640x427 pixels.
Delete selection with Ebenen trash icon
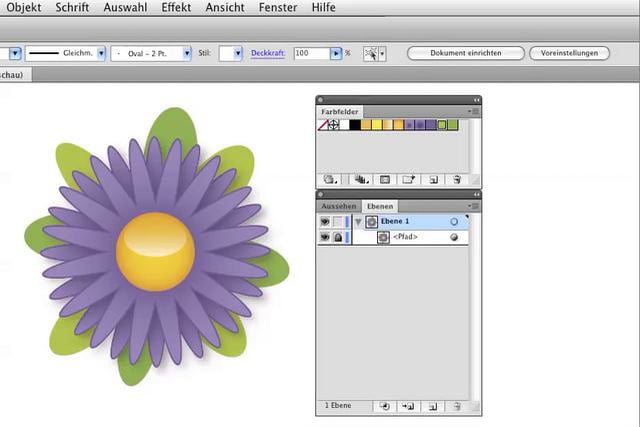tap(457, 406)
